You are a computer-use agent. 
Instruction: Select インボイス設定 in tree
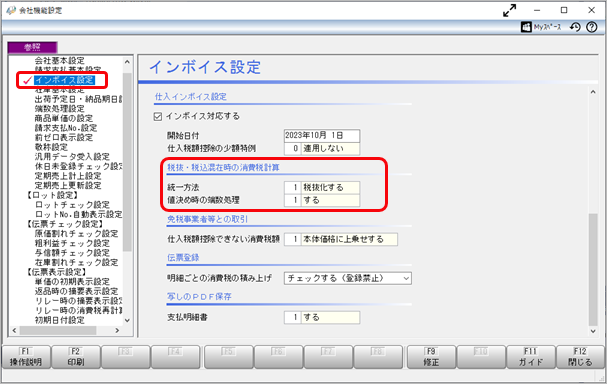point(64,80)
